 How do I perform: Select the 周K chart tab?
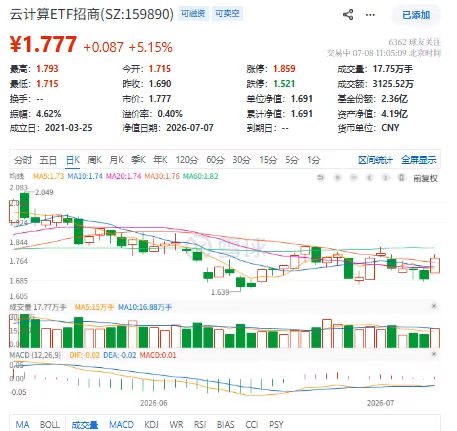point(94,160)
